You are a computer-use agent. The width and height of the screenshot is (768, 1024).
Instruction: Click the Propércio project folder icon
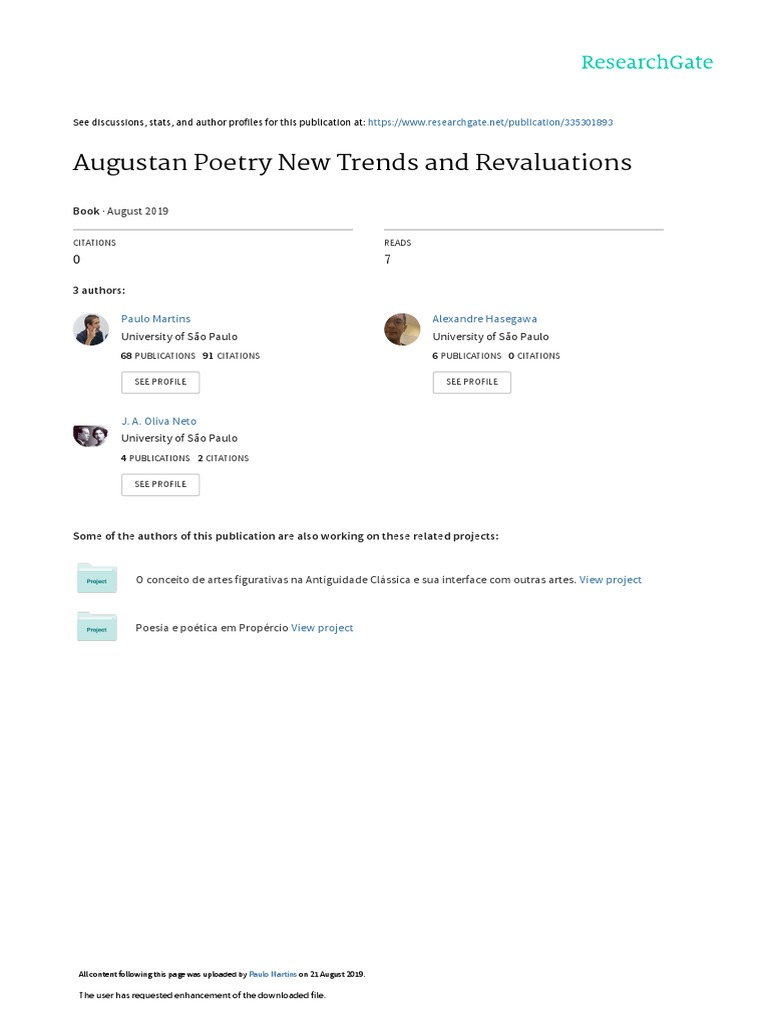pos(97,627)
